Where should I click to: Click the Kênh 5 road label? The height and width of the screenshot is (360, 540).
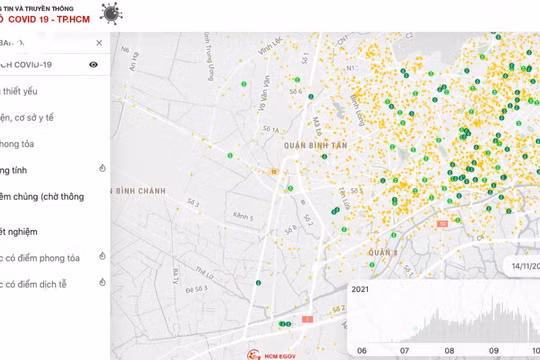coord(243,216)
